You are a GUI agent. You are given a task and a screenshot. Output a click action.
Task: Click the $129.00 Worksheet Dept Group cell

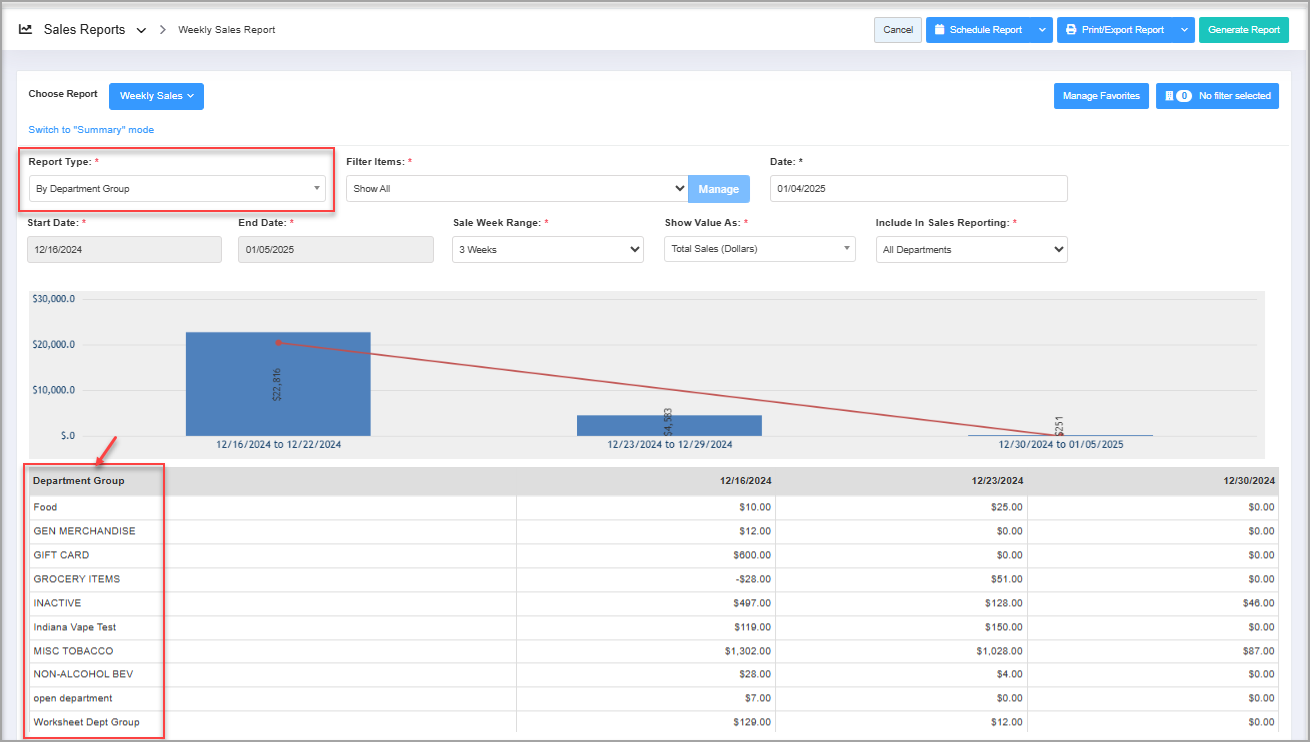[753, 722]
